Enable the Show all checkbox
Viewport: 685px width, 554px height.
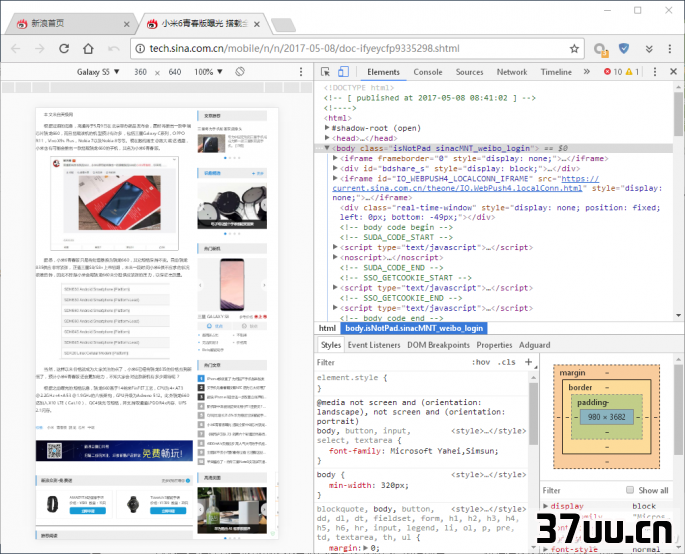coord(630,490)
